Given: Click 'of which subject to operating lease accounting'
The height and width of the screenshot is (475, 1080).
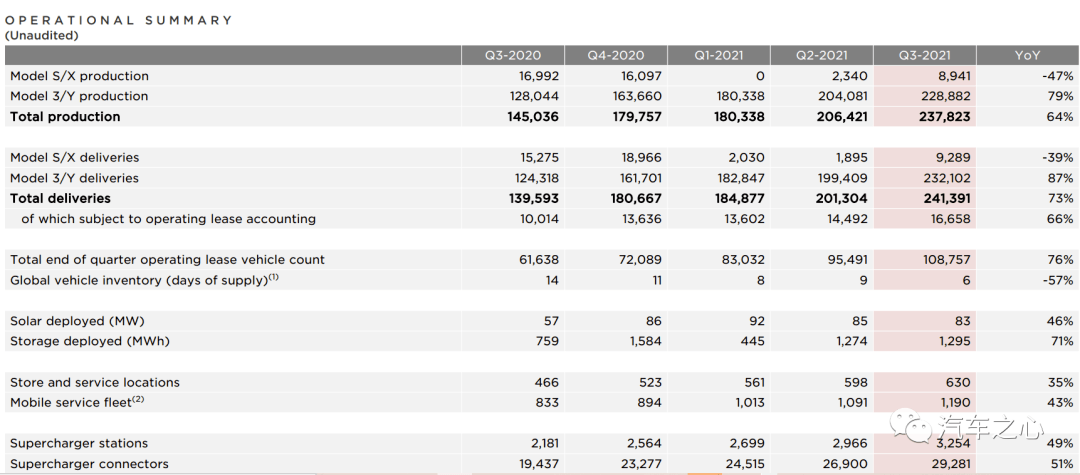Looking at the screenshot, I should (x=169, y=219).
